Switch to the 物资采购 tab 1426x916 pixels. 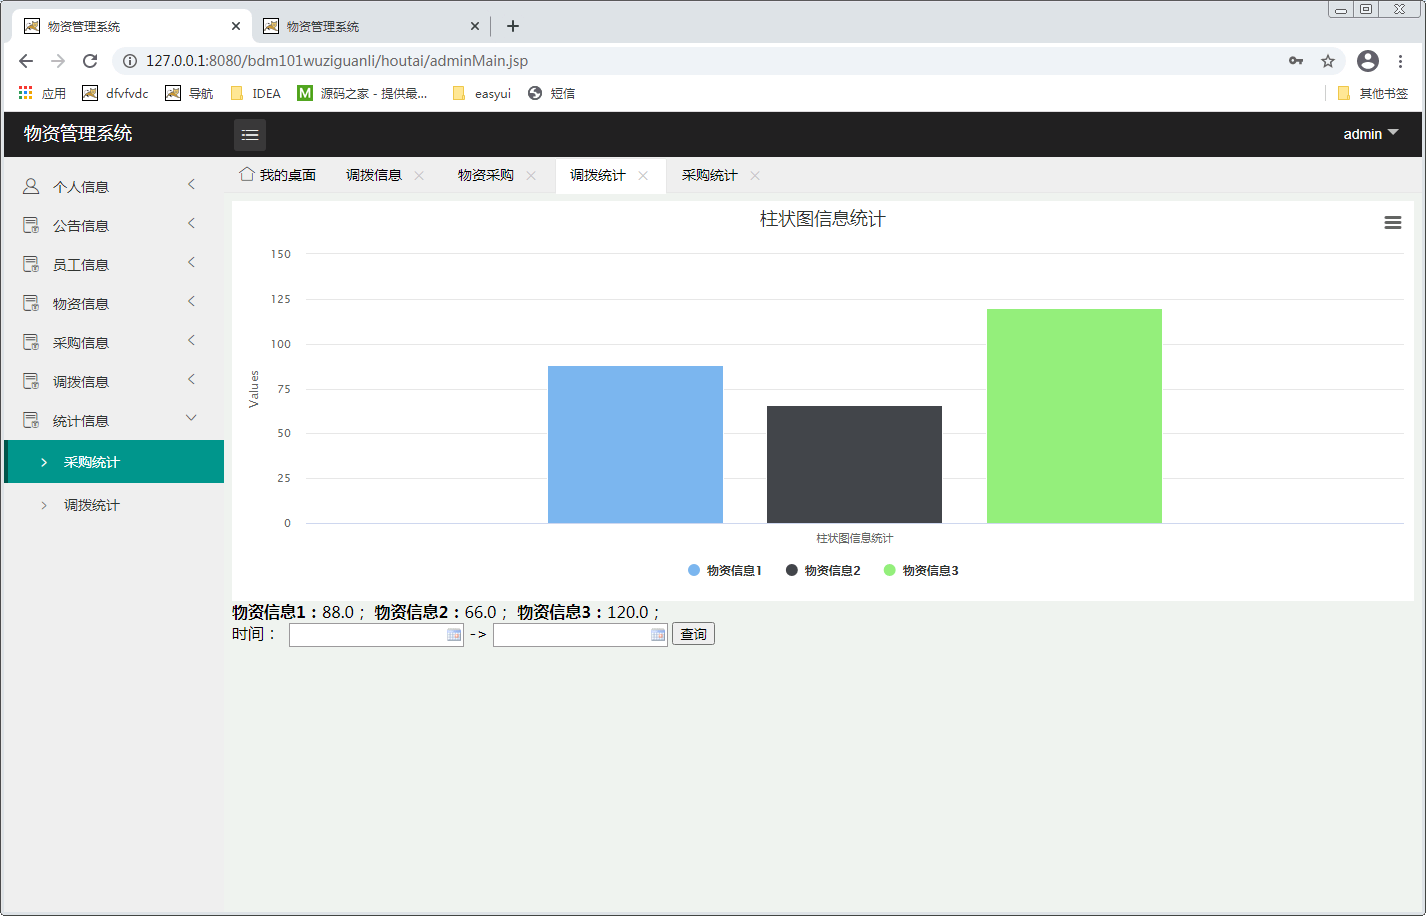click(x=486, y=175)
